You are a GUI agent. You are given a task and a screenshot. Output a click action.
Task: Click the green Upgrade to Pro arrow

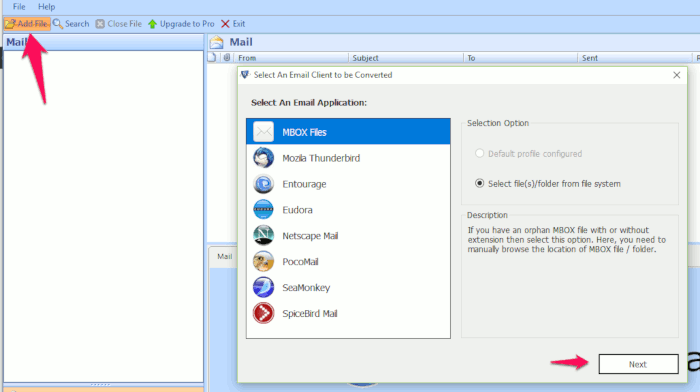click(x=152, y=24)
